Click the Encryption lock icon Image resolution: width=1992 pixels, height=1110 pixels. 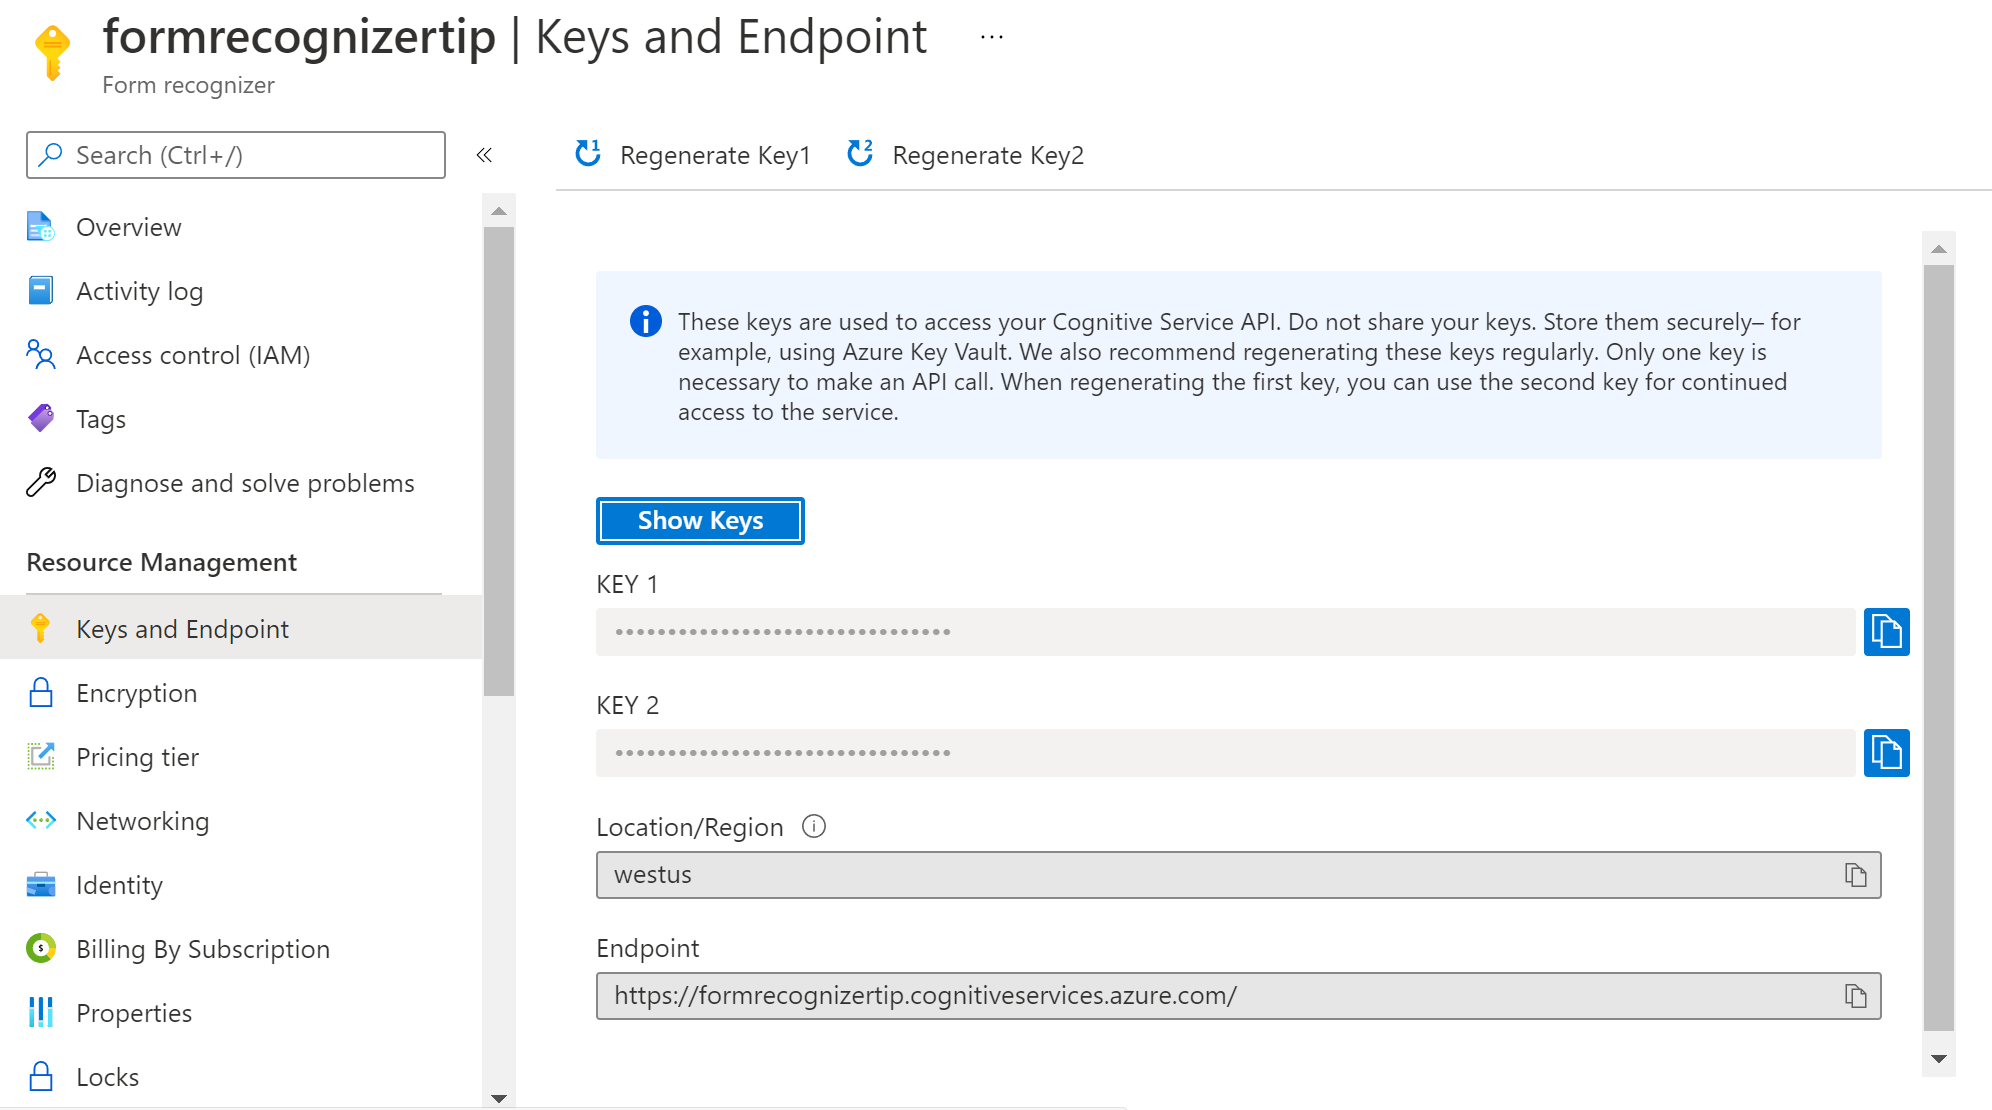coord(41,693)
